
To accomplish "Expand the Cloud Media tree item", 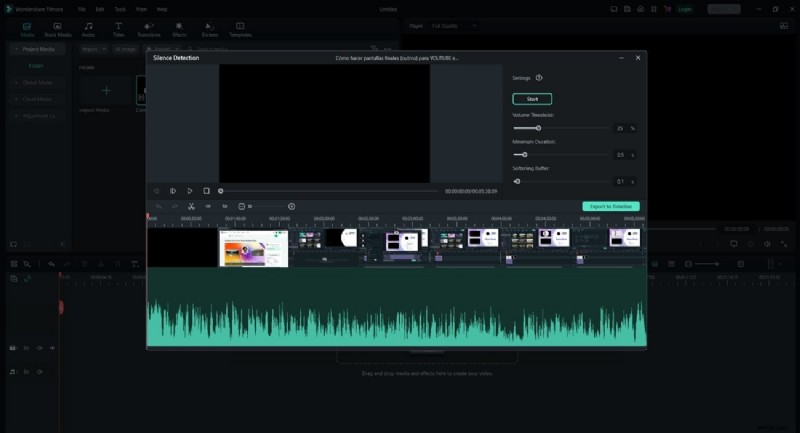I will point(16,99).
